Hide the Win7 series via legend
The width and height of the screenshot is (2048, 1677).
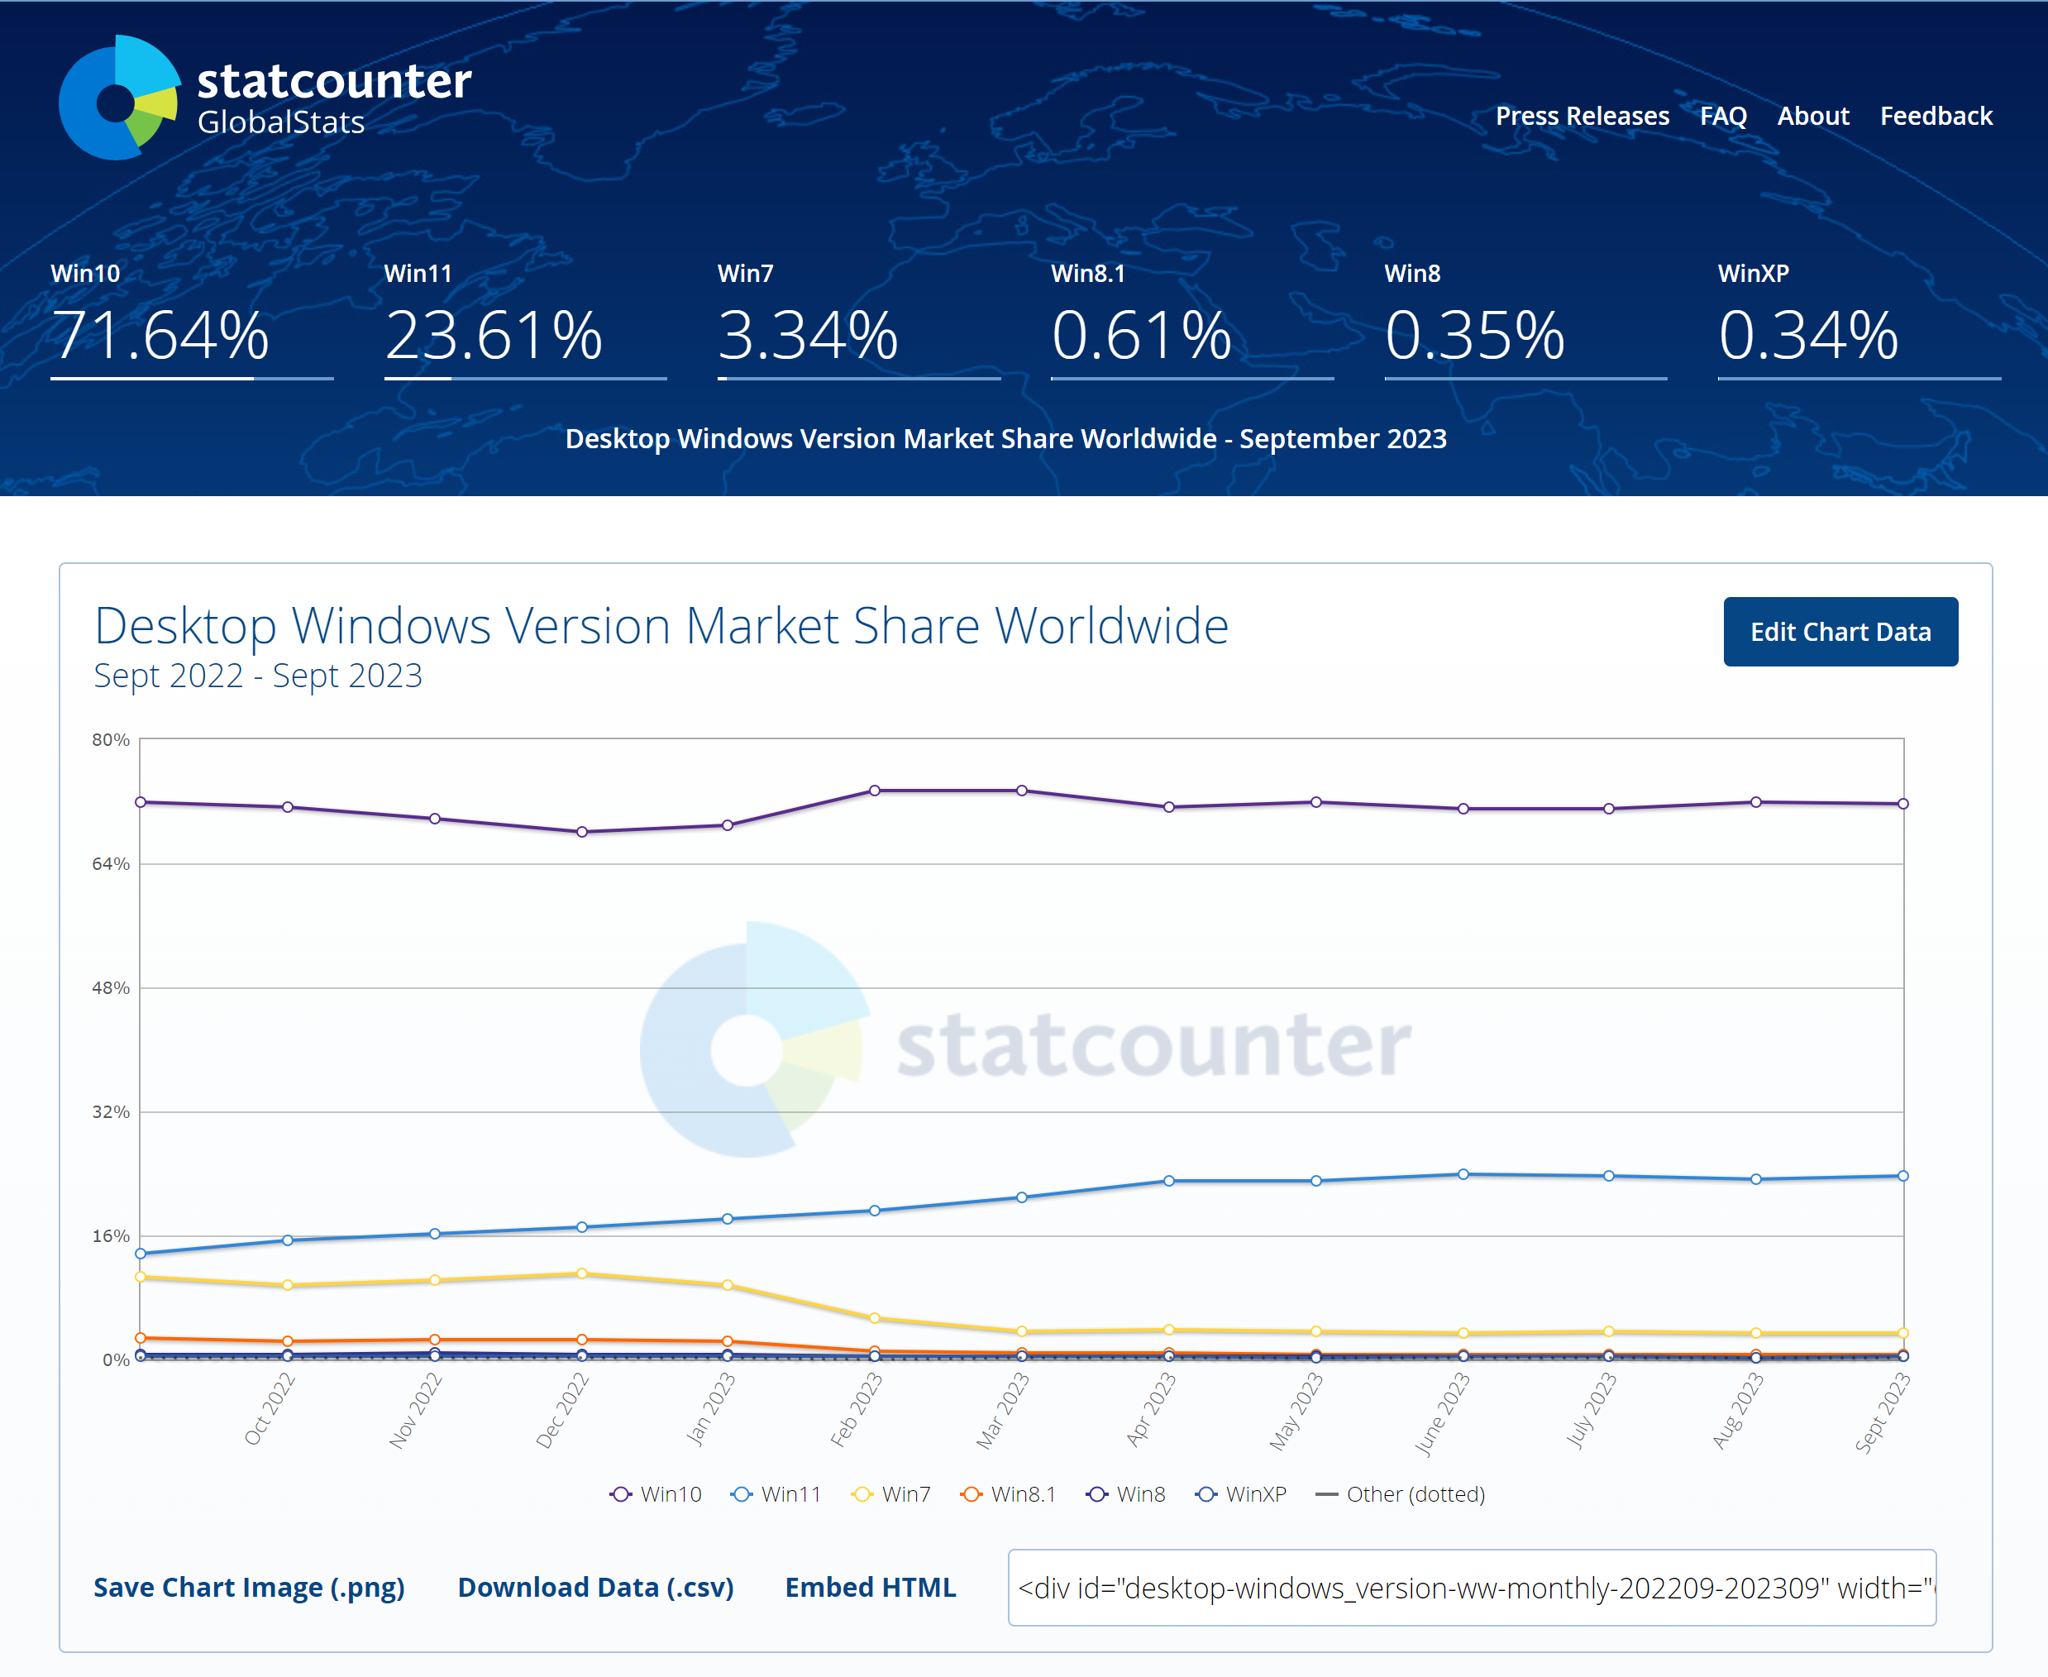tap(891, 1494)
